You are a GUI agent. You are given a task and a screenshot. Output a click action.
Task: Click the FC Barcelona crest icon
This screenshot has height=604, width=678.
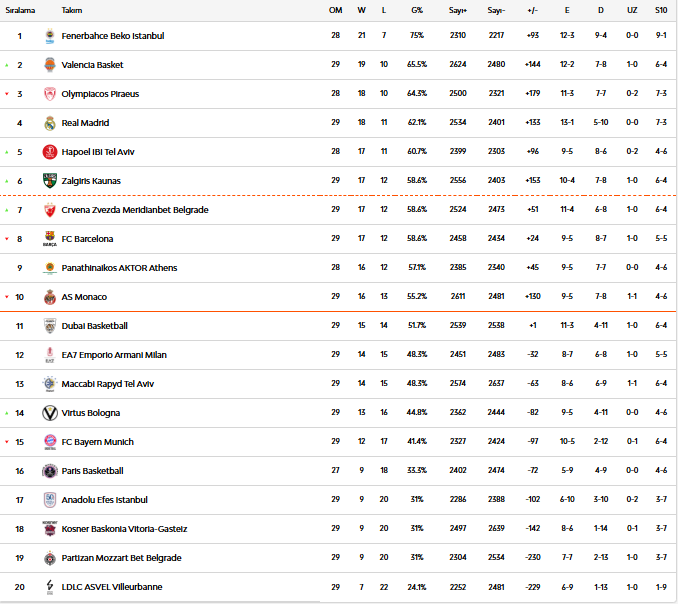(x=50, y=239)
